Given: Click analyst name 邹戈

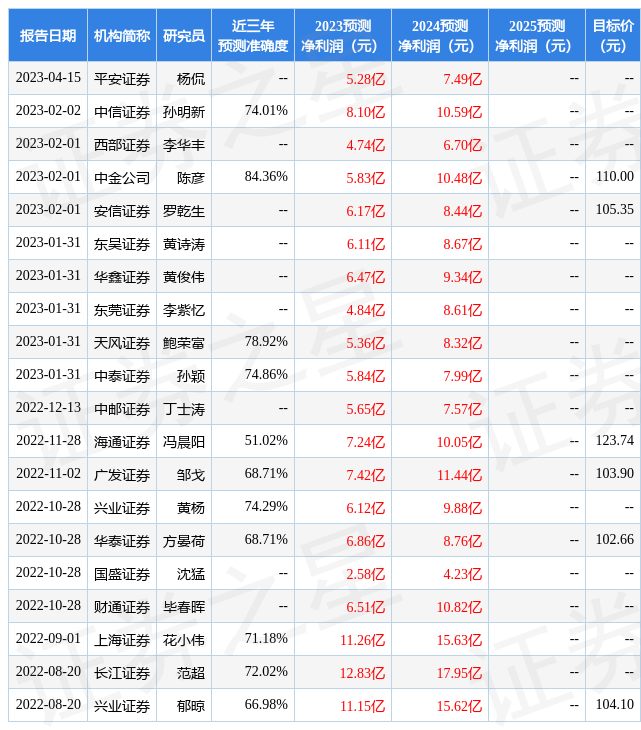Looking at the screenshot, I should tap(191, 475).
